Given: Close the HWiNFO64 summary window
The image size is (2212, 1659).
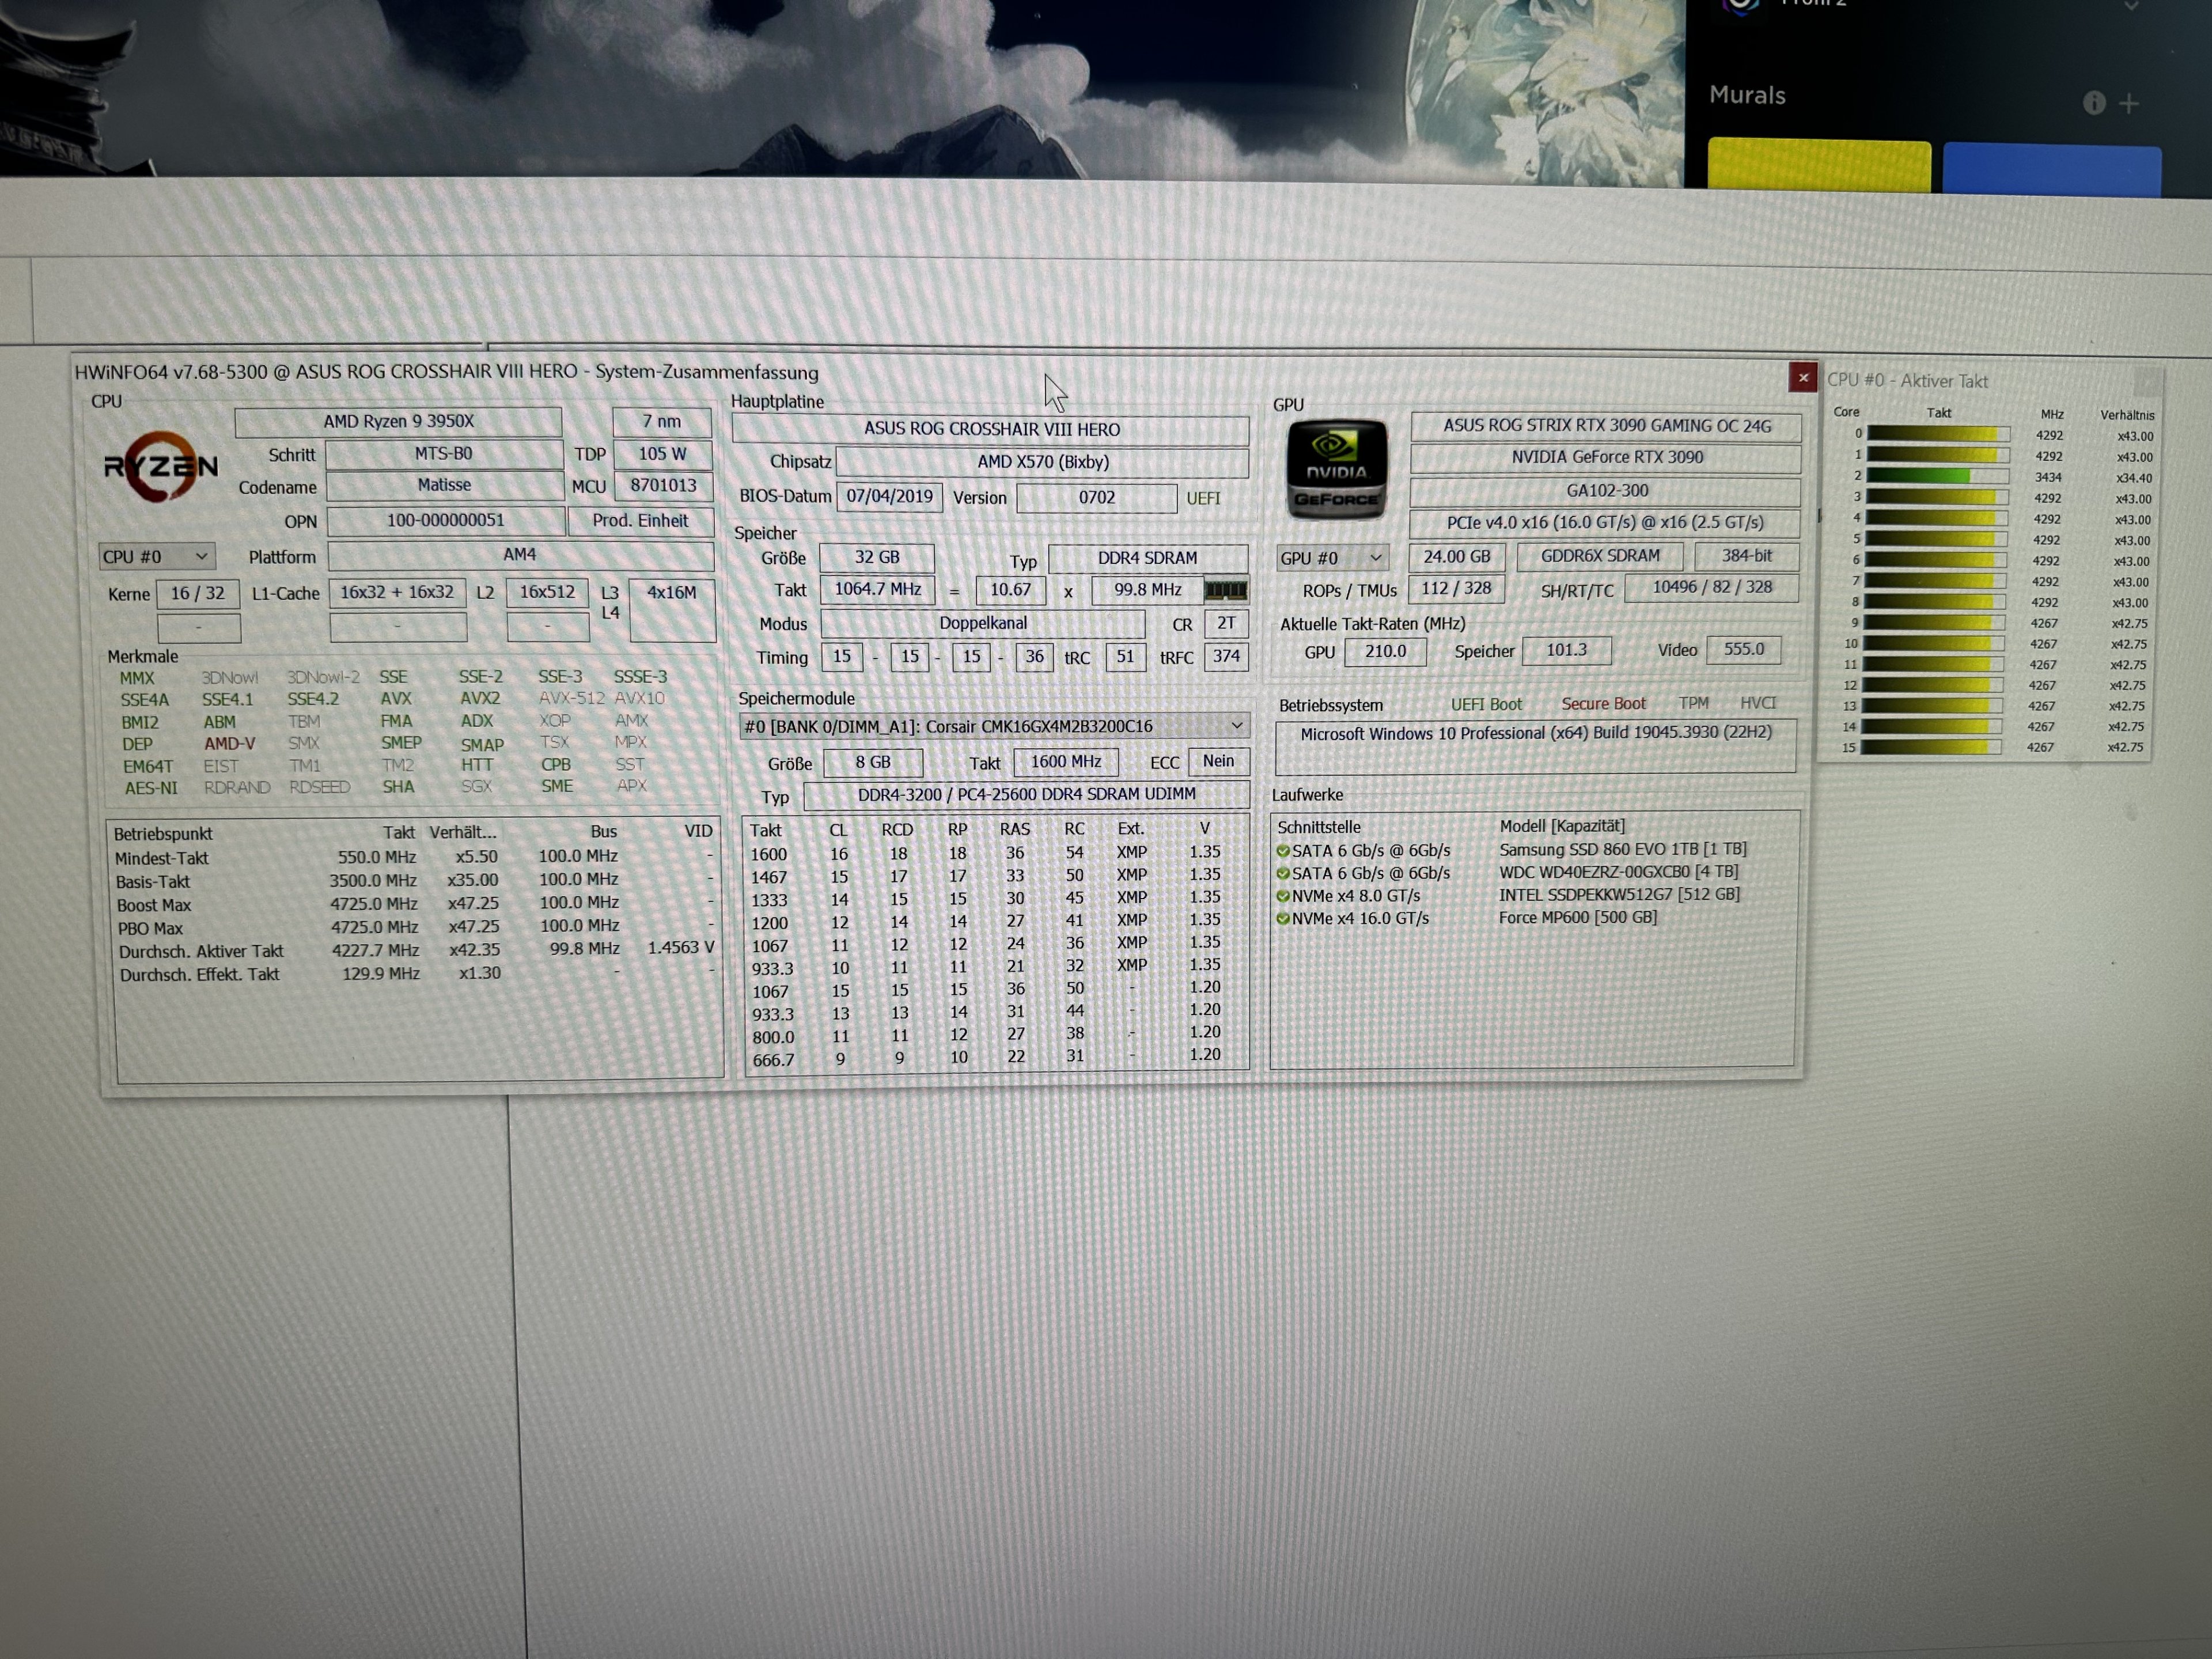Looking at the screenshot, I should coord(1802,377).
